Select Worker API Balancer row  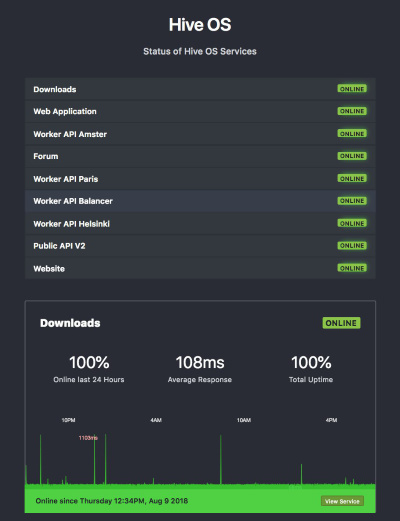[x=200, y=201]
